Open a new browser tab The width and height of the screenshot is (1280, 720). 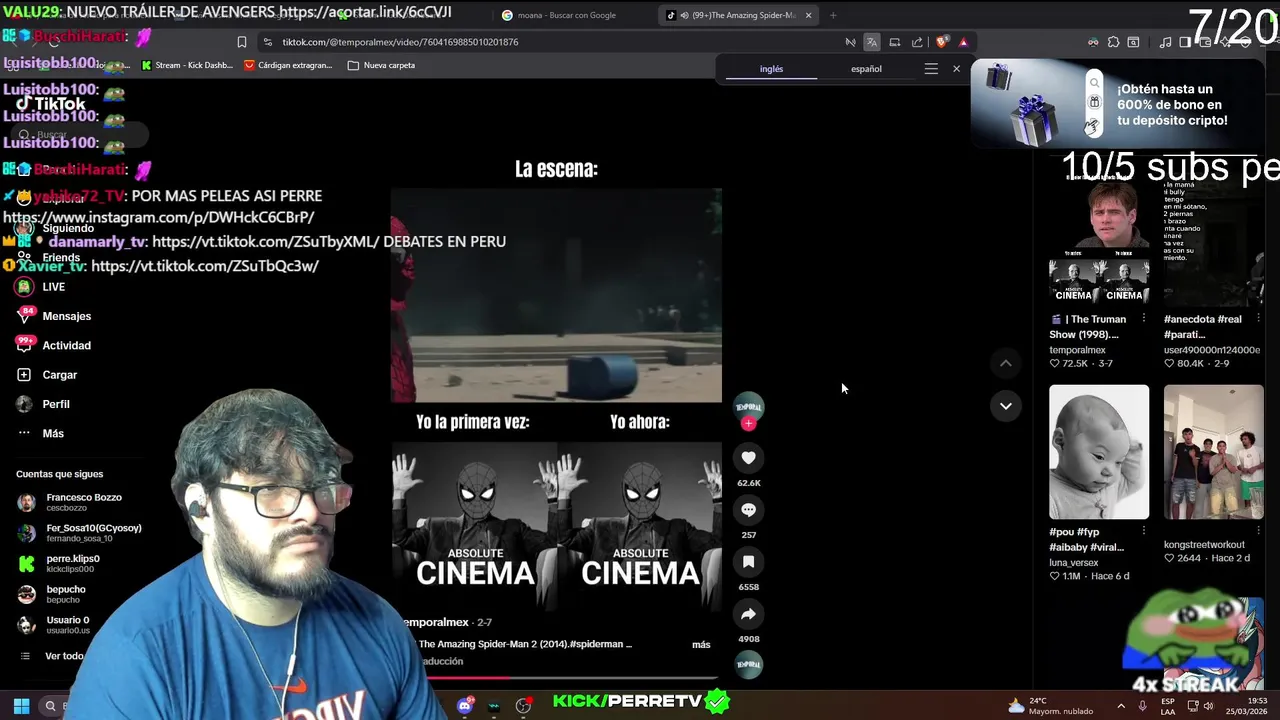point(833,15)
